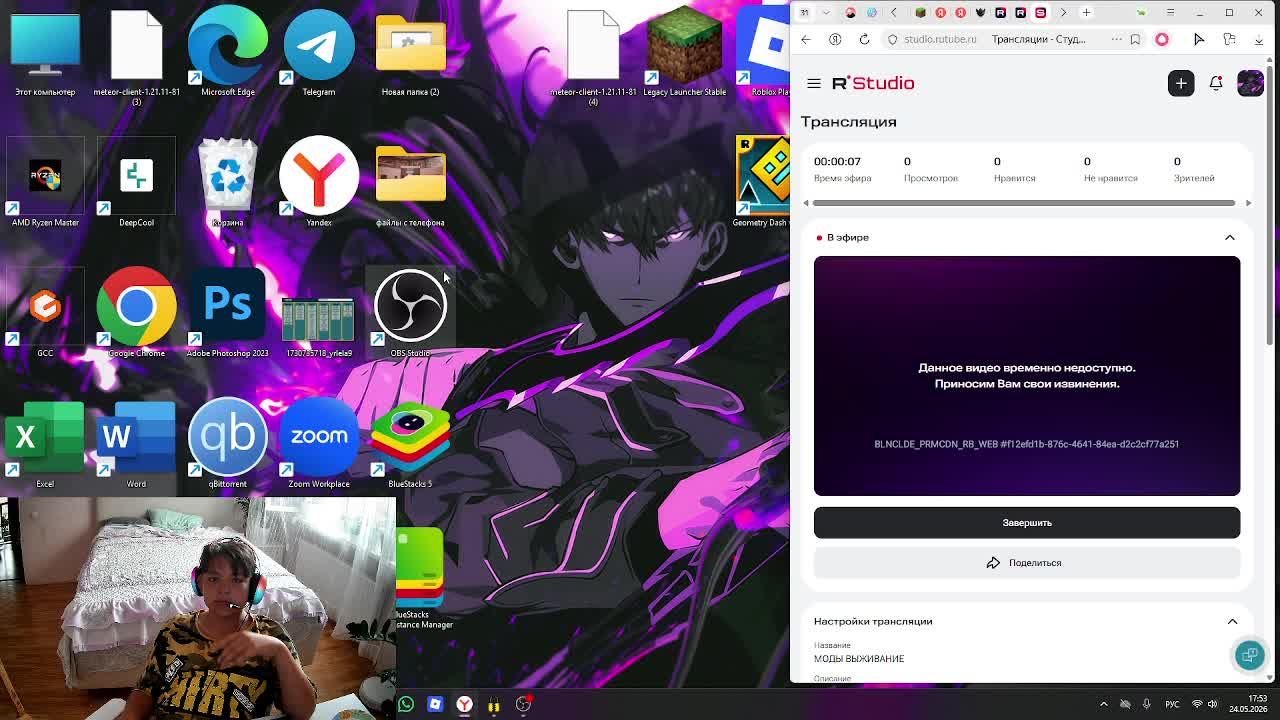Show next tabs with the right chevron
Screen dimensions: 1280x720
(x=1063, y=13)
